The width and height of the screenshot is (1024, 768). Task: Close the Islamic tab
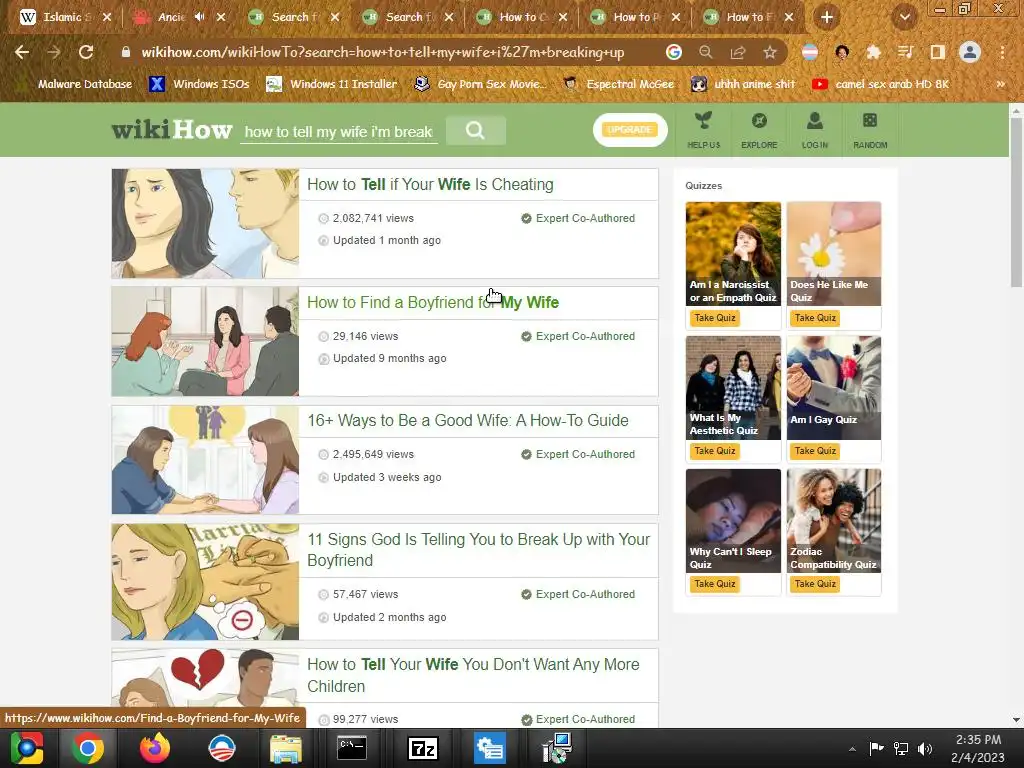click(107, 17)
